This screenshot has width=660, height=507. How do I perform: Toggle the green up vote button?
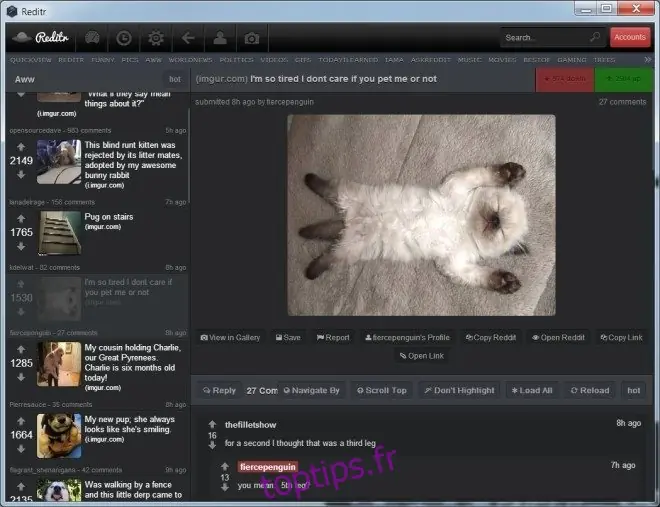pyautogui.click(x=623, y=79)
